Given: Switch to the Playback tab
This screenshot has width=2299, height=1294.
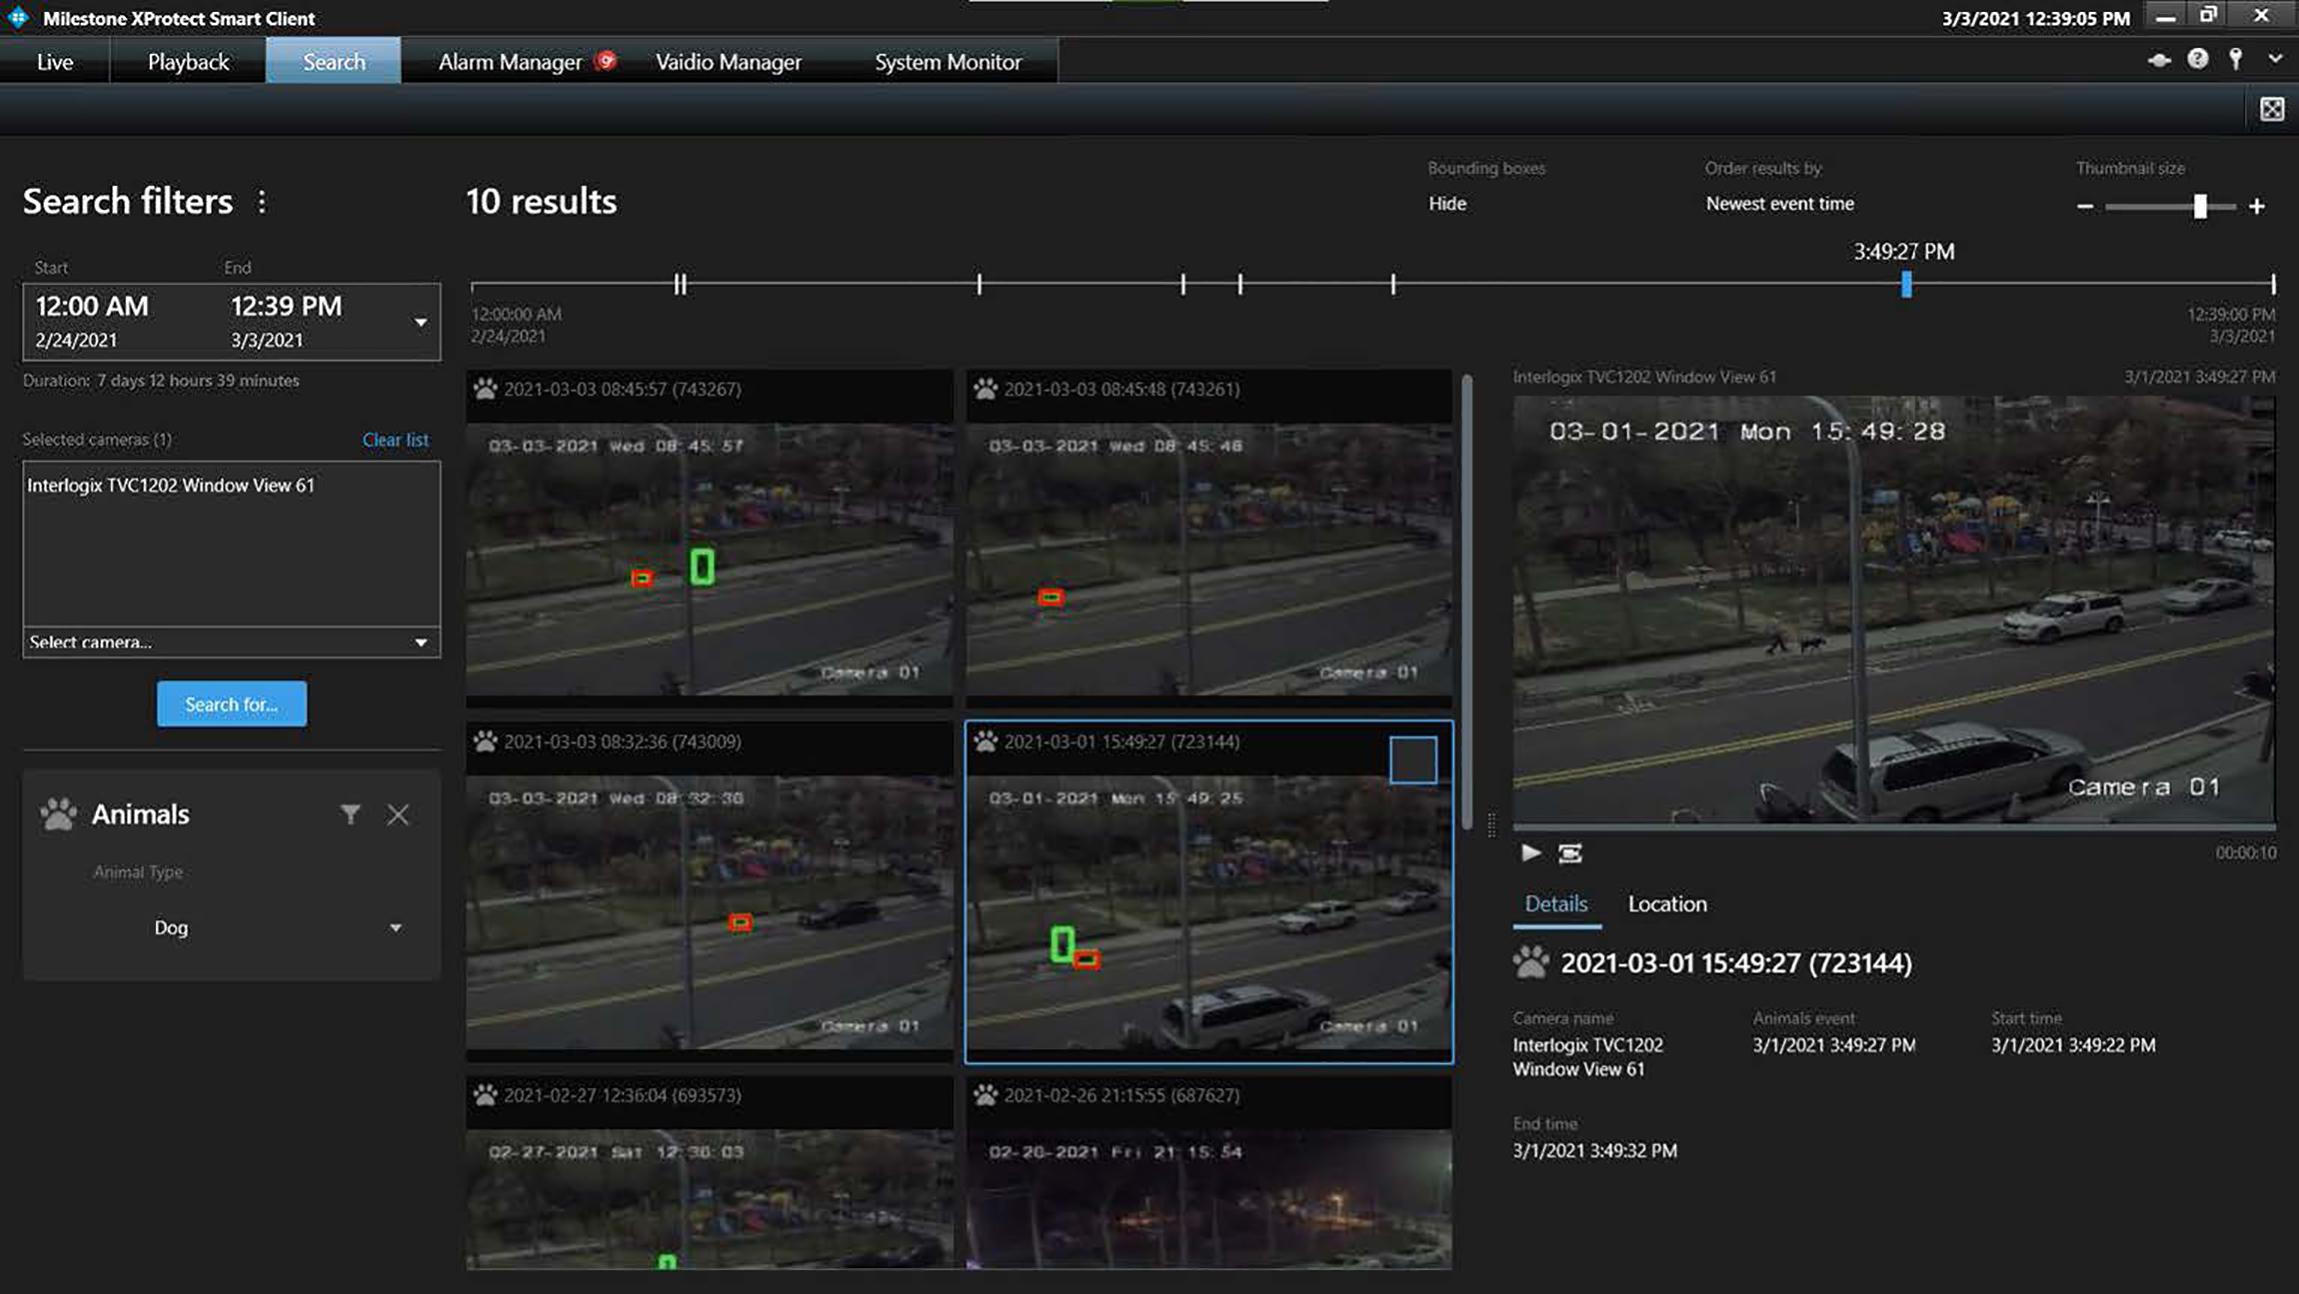Looking at the screenshot, I should pyautogui.click(x=188, y=62).
